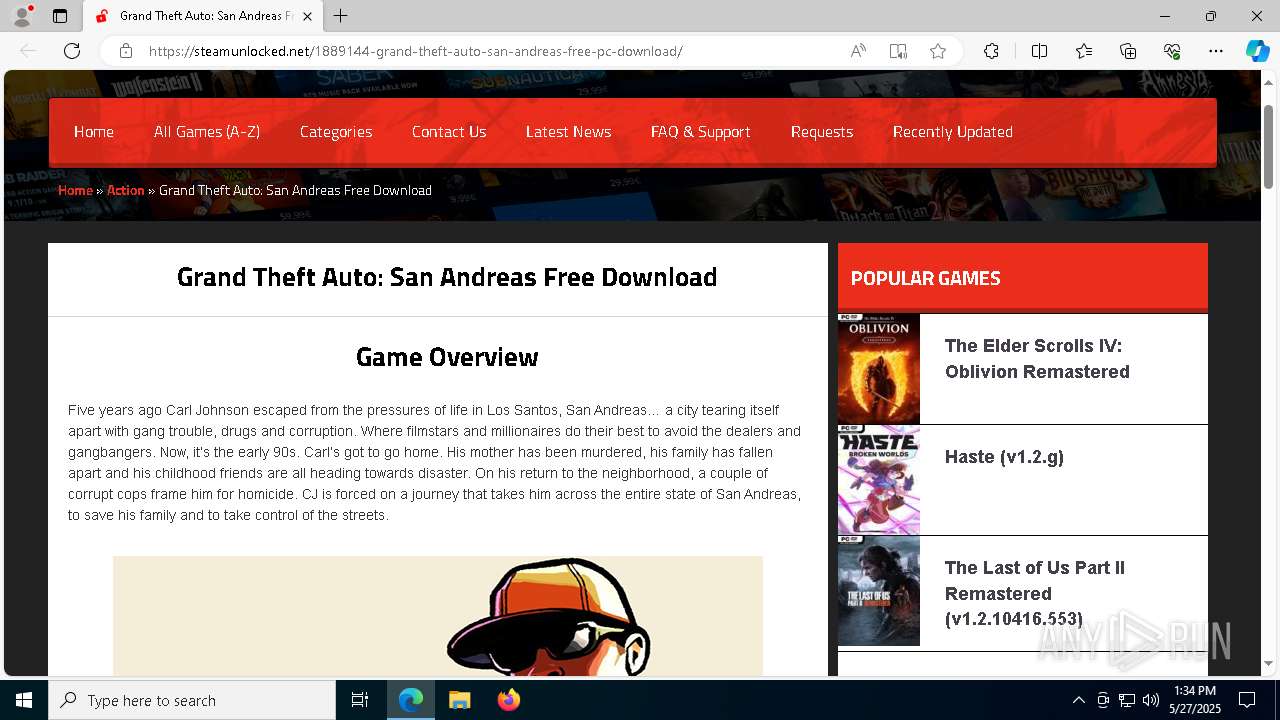1280x720 pixels.
Task: Add this page to favorites
Action: (938, 51)
